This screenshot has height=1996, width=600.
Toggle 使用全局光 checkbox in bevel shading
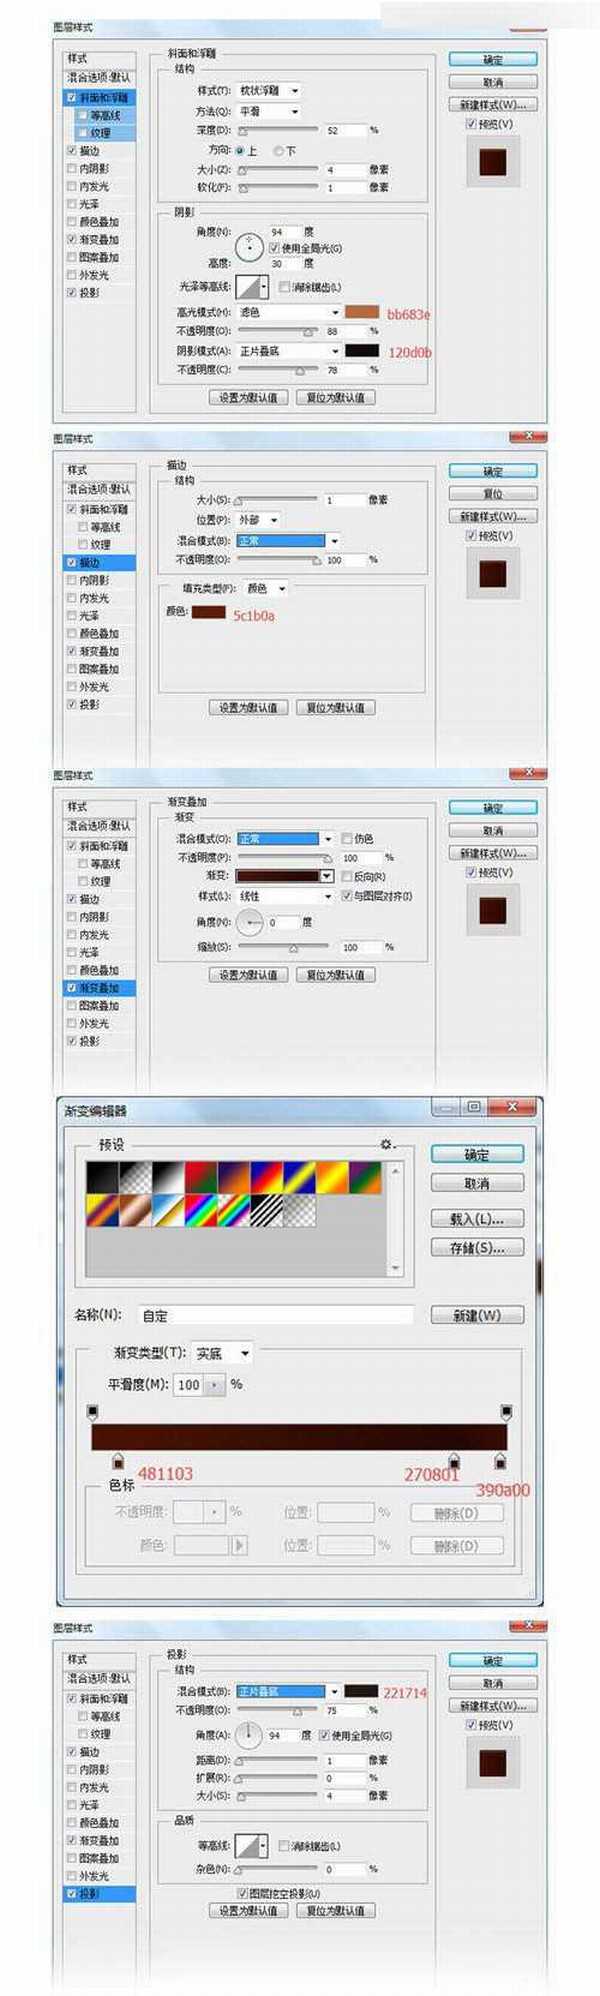click(273, 247)
